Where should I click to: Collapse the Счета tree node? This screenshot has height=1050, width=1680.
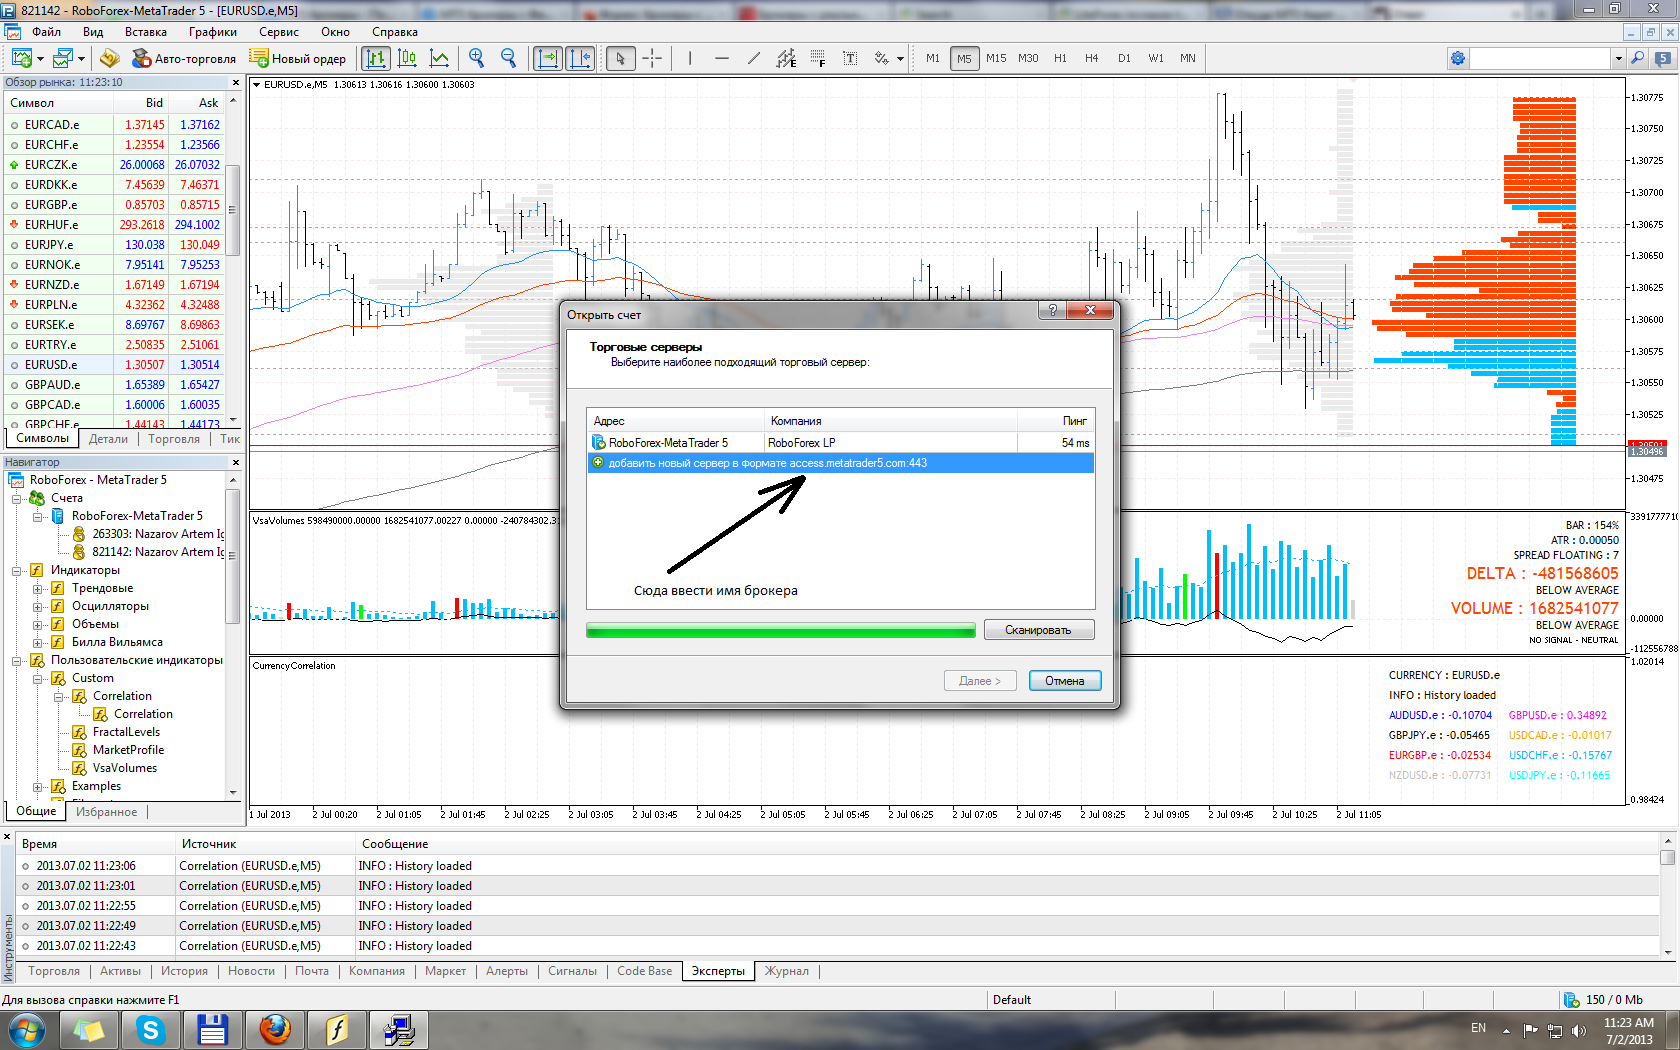[x=17, y=498]
